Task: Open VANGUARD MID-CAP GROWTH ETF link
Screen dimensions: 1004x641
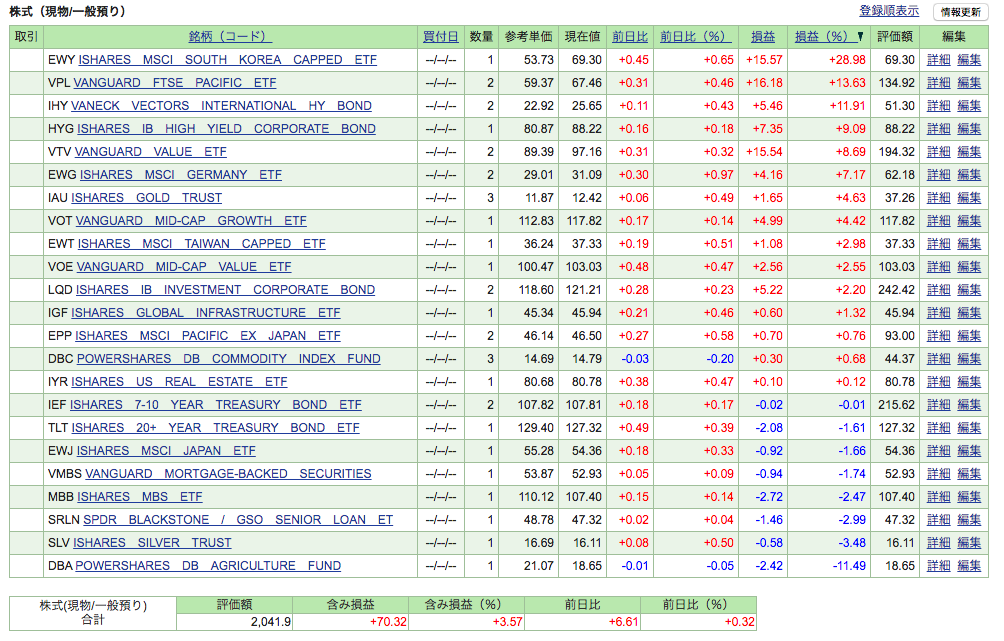Action: point(191,221)
